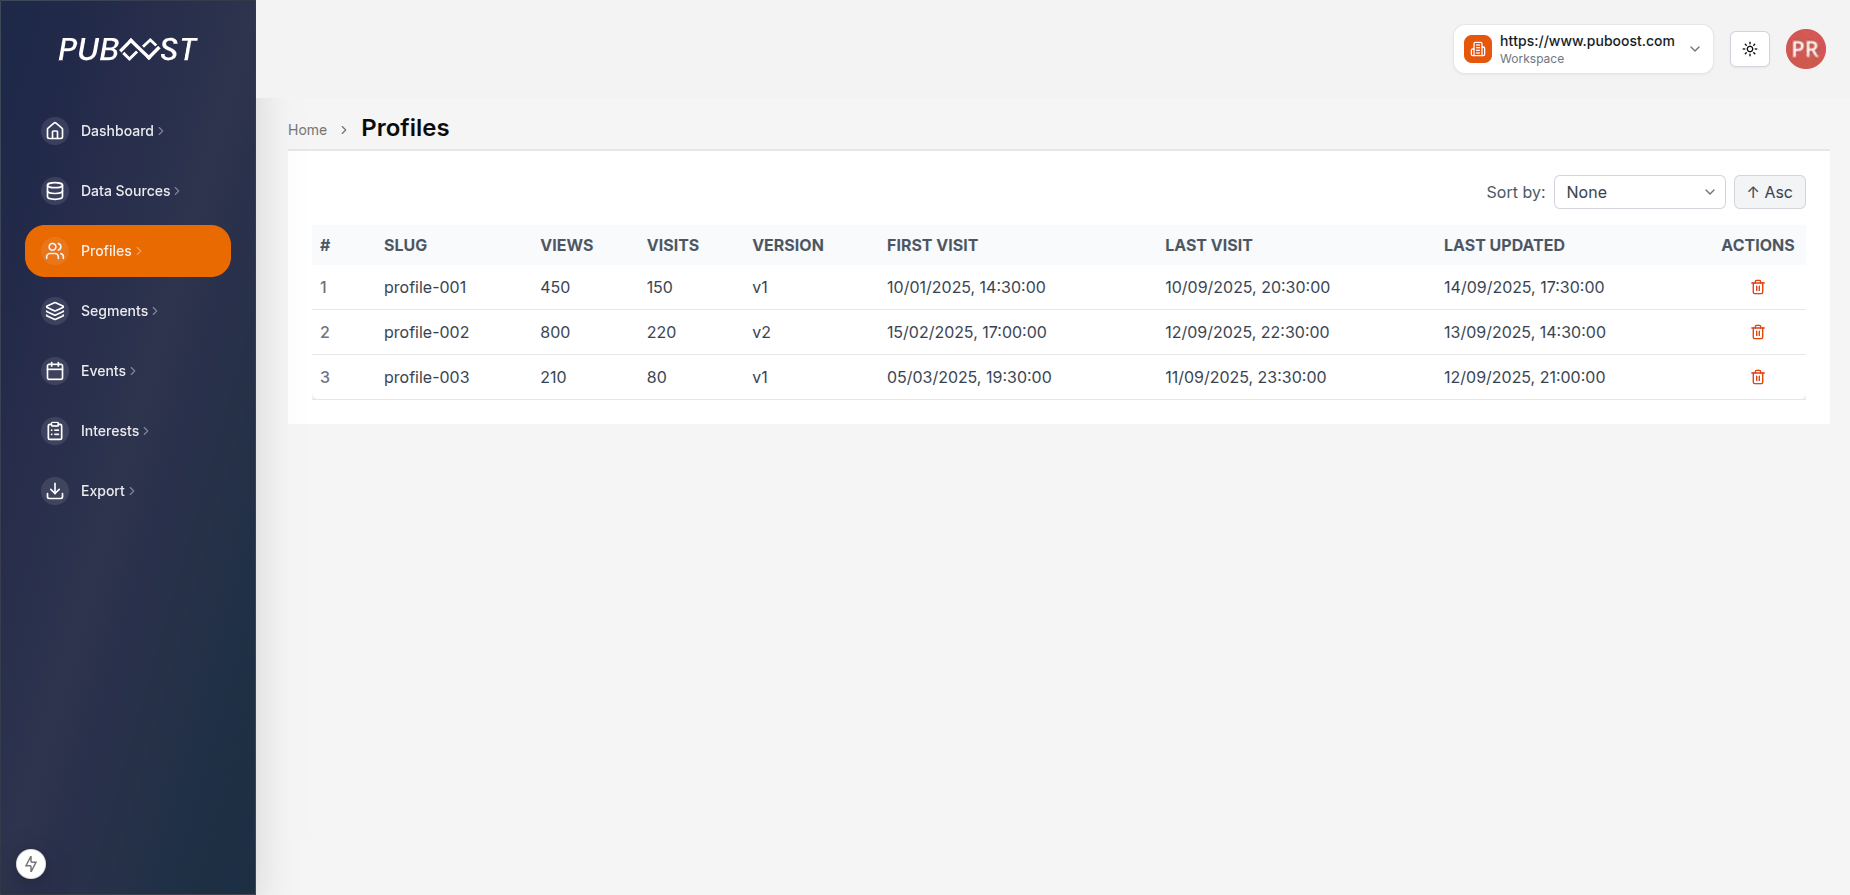Open the workspace selector dropdown
The image size is (1850, 895).
[x=1582, y=49]
